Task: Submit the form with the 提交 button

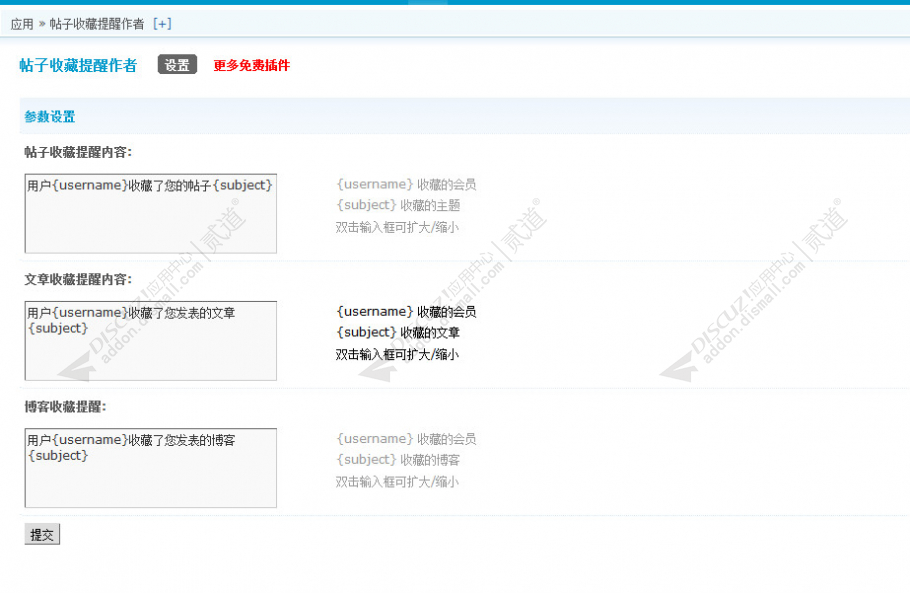Action: (x=42, y=534)
